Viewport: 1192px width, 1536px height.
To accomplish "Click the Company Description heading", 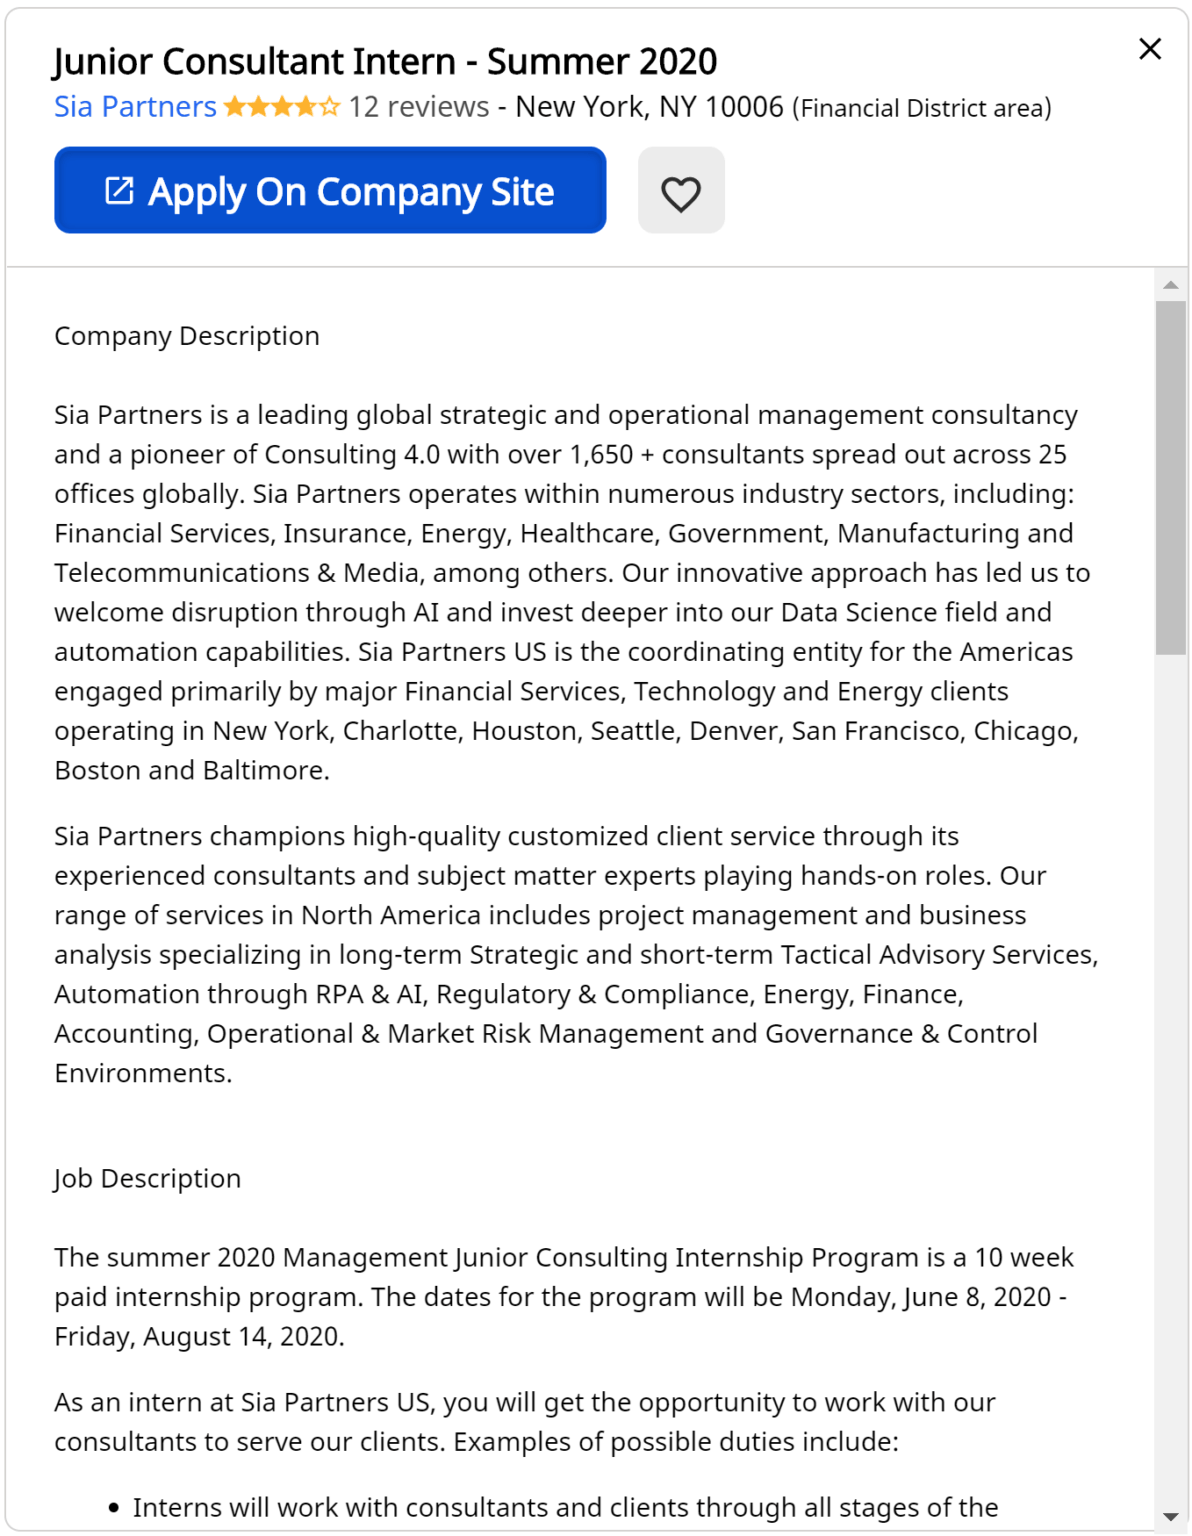I will click(187, 336).
